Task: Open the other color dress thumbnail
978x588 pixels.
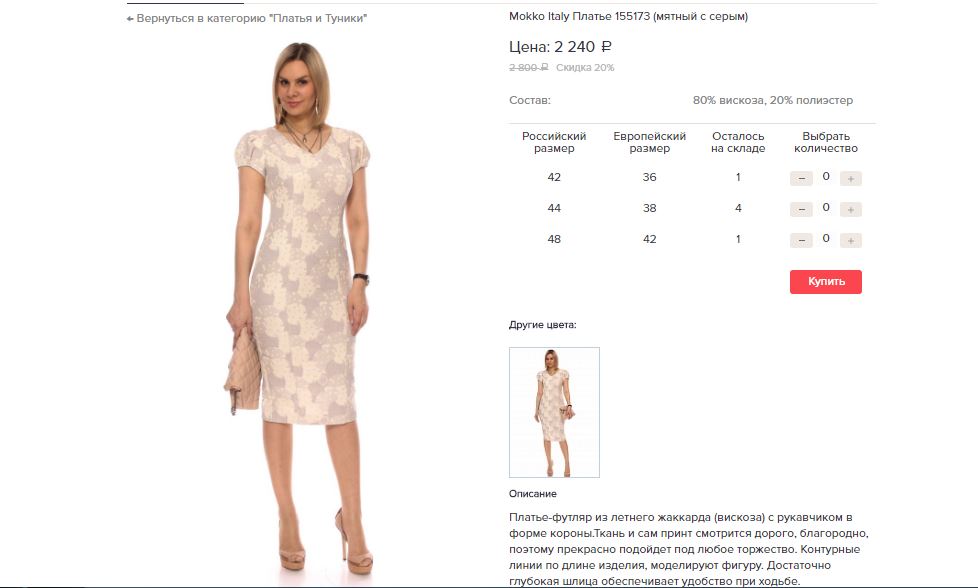Action: pyautogui.click(x=554, y=412)
